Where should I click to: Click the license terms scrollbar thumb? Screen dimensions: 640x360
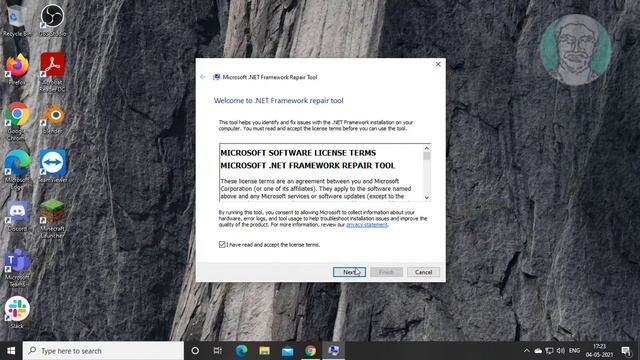pos(427,156)
